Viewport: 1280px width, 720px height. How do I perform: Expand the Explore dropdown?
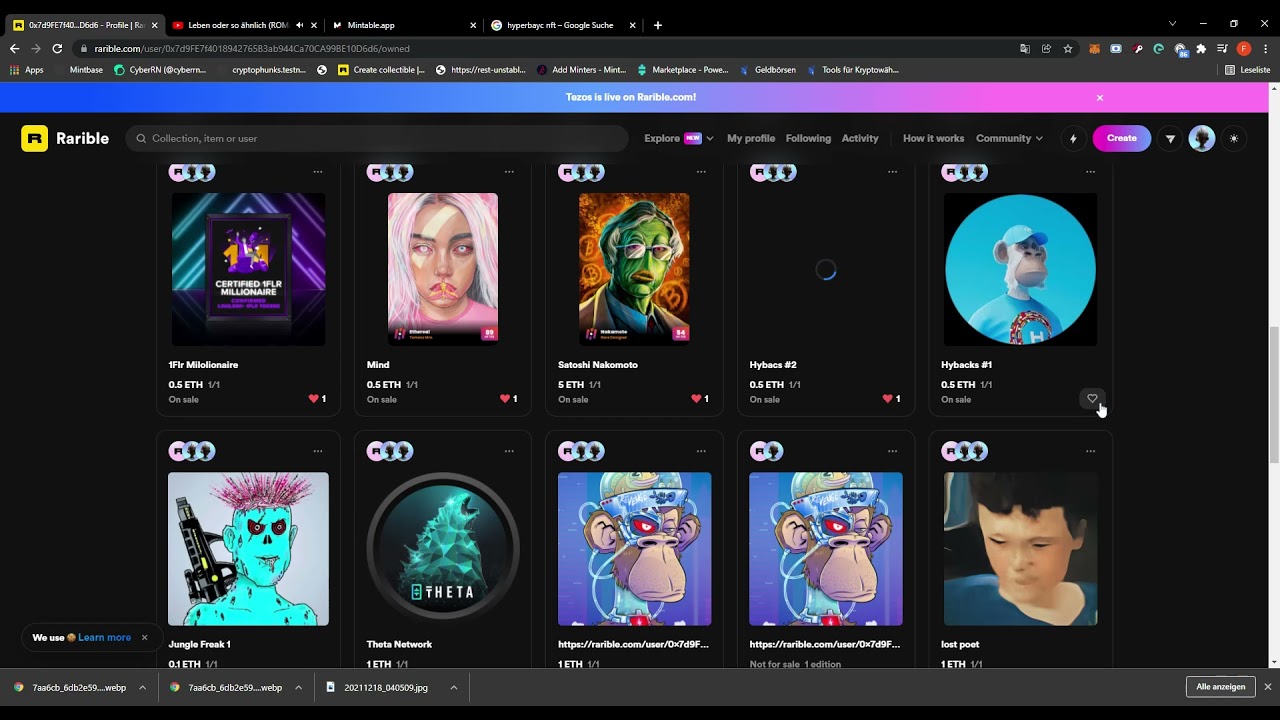coord(678,138)
